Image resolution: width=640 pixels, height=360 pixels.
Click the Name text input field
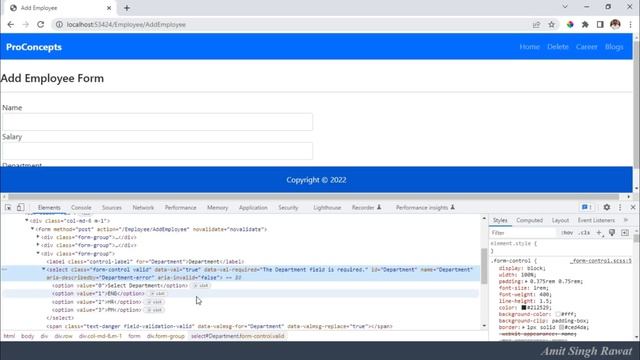158,122
